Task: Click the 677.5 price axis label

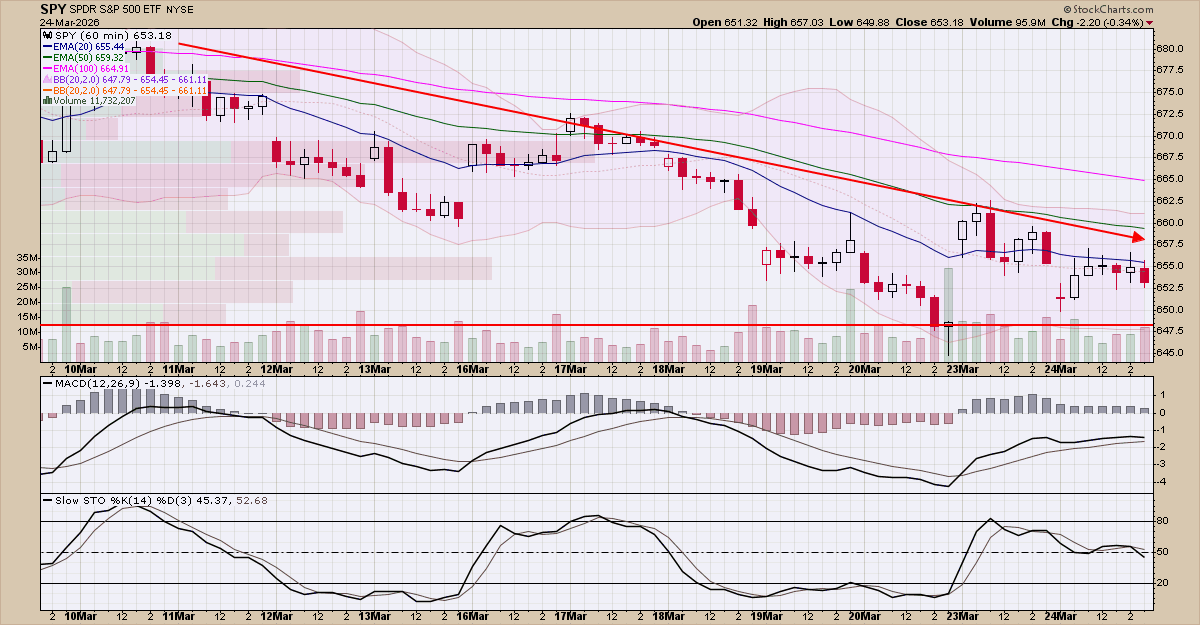Action: pyautogui.click(x=1170, y=70)
